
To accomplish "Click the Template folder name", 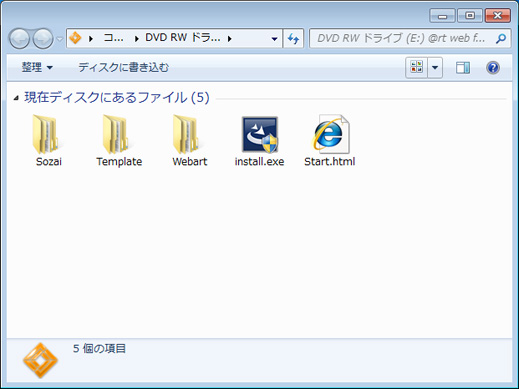I will (119, 162).
